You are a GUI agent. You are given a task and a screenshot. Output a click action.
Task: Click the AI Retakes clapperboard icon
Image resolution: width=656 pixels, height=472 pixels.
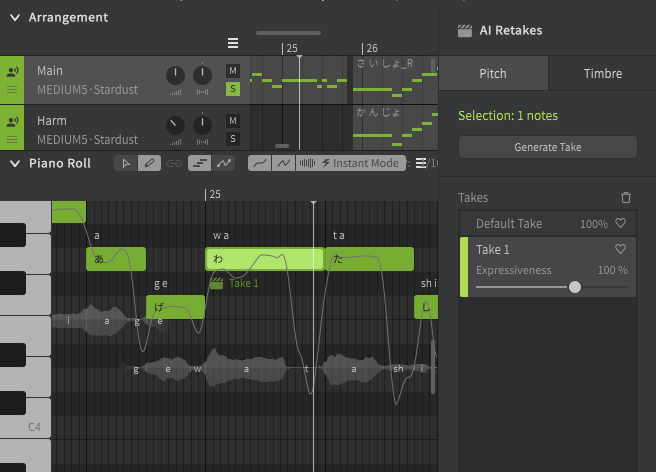465,31
